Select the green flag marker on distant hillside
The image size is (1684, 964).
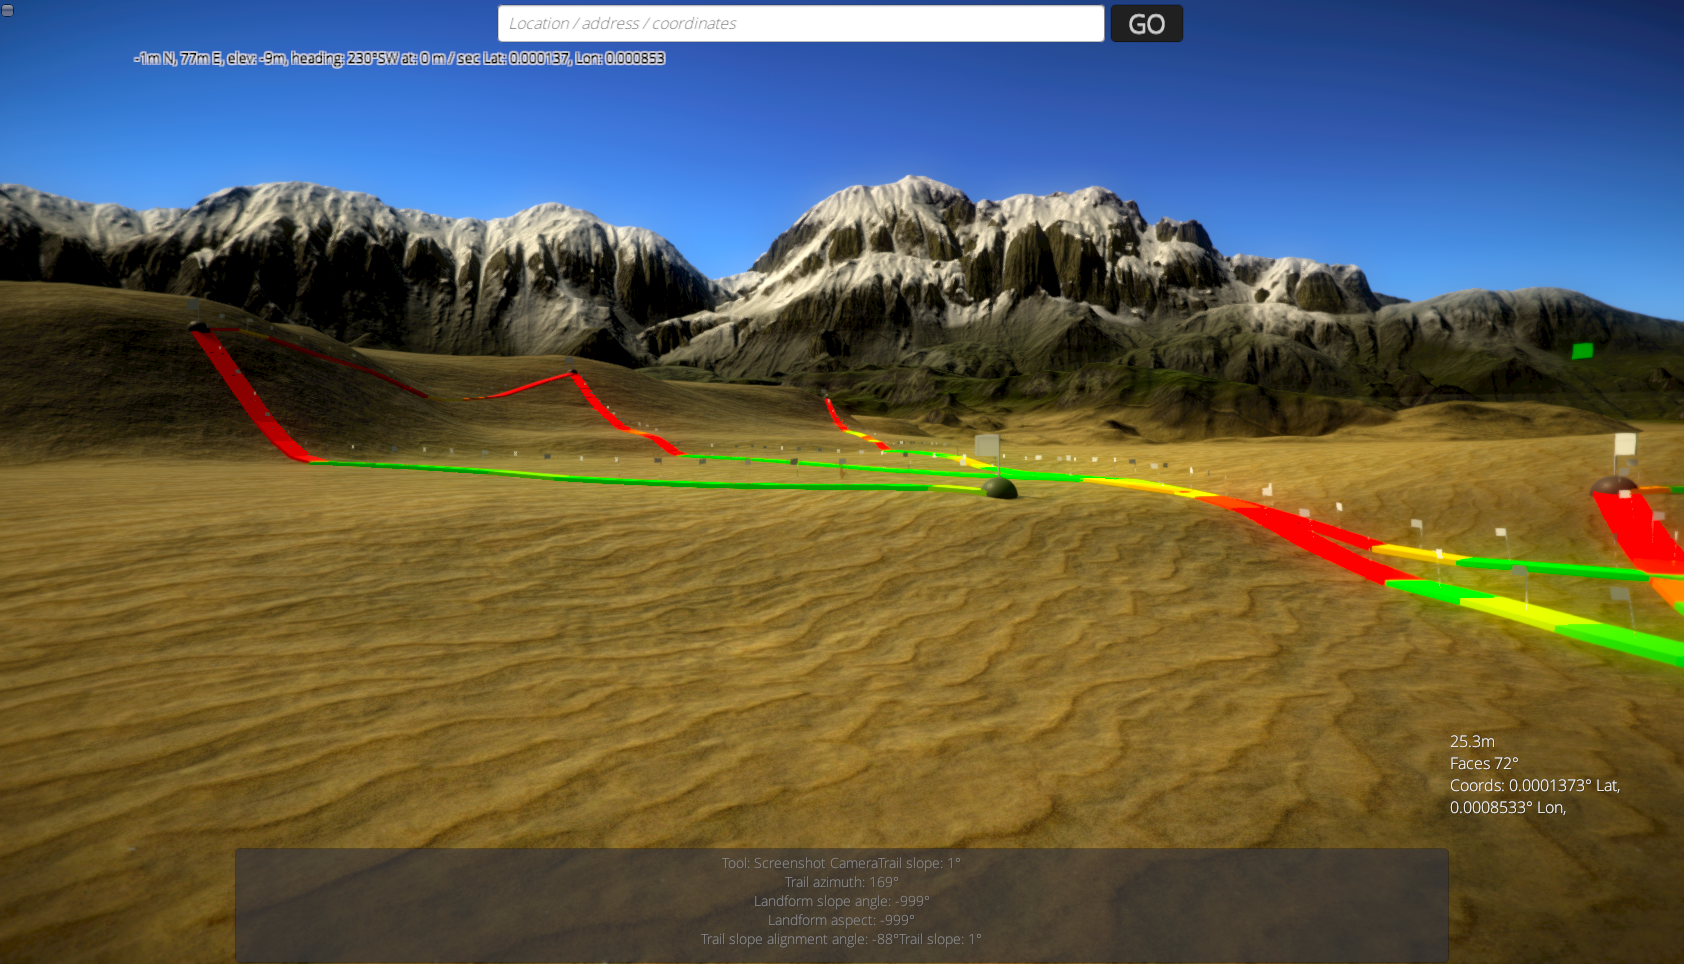coord(1582,350)
